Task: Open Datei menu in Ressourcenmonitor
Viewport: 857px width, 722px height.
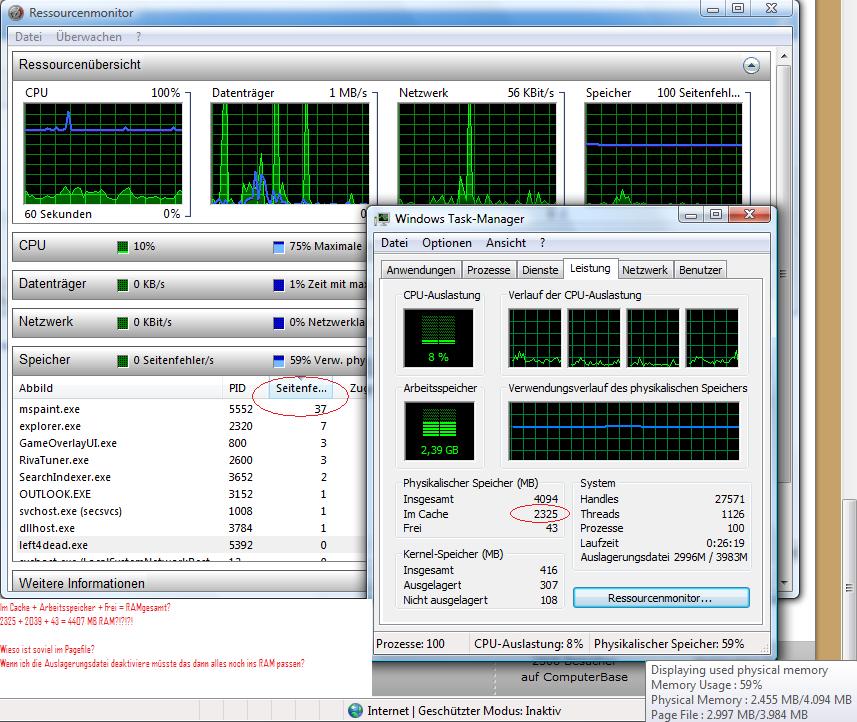Action: (x=28, y=37)
